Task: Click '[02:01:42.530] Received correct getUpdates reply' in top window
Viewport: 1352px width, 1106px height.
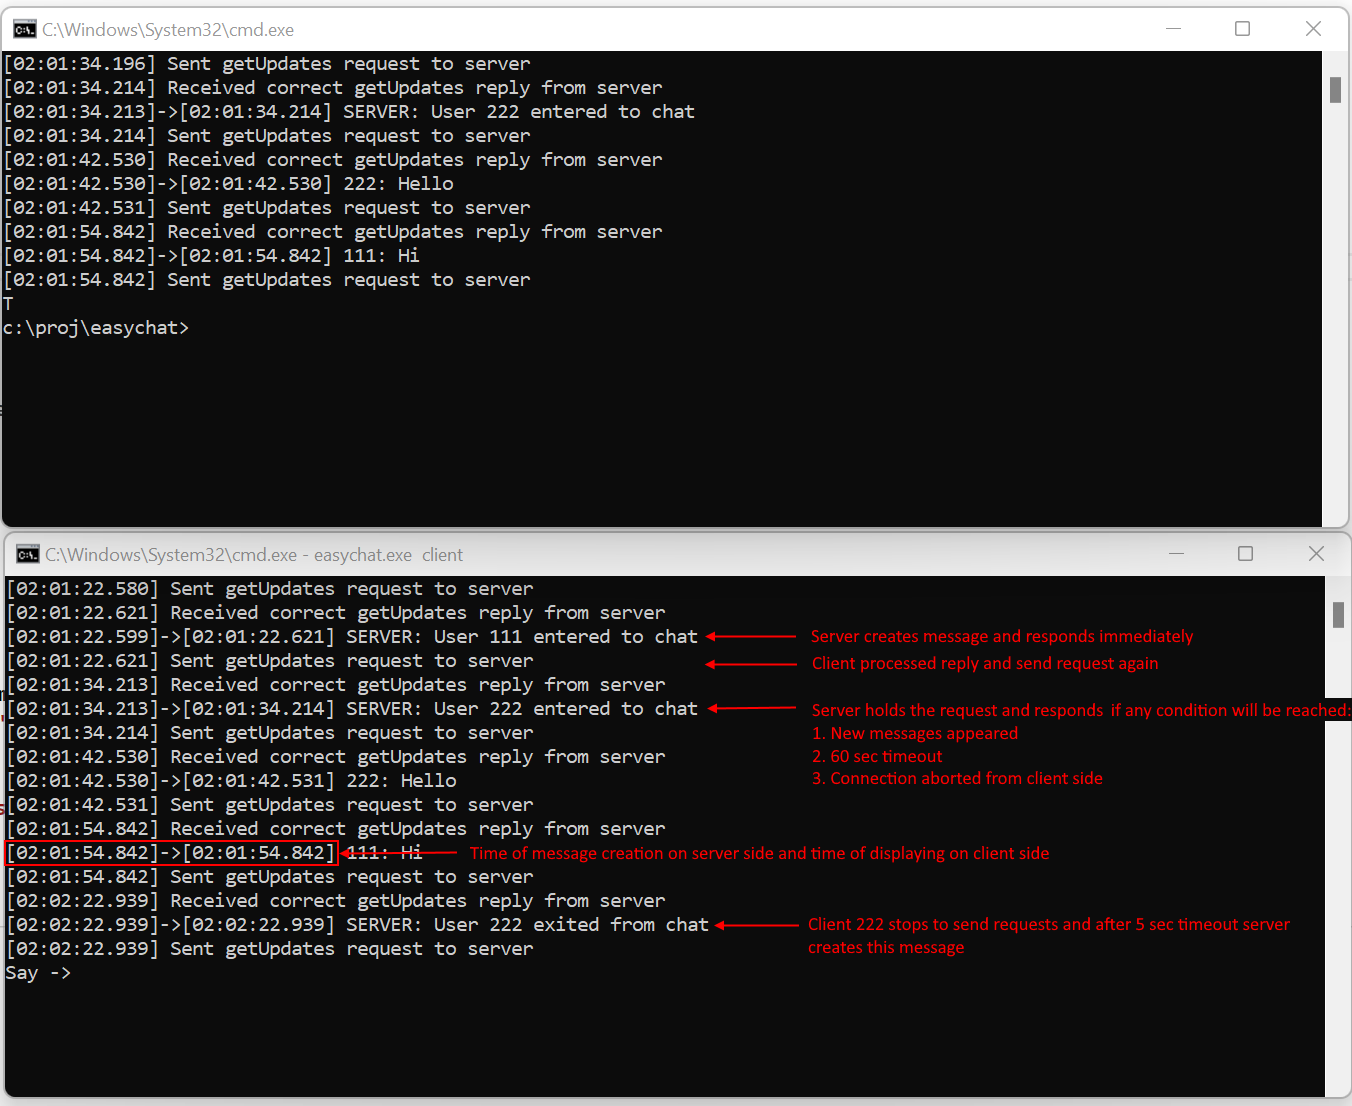Action: click(333, 160)
